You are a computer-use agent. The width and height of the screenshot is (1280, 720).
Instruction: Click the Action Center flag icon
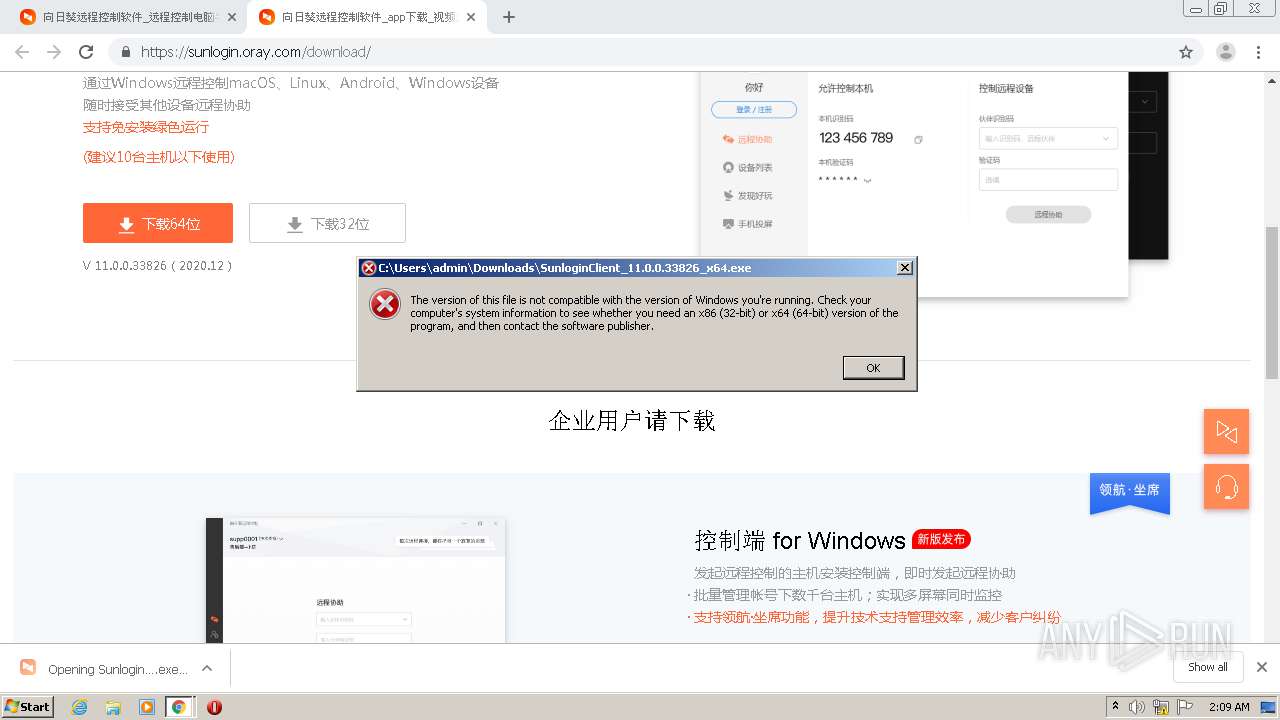(1185, 707)
